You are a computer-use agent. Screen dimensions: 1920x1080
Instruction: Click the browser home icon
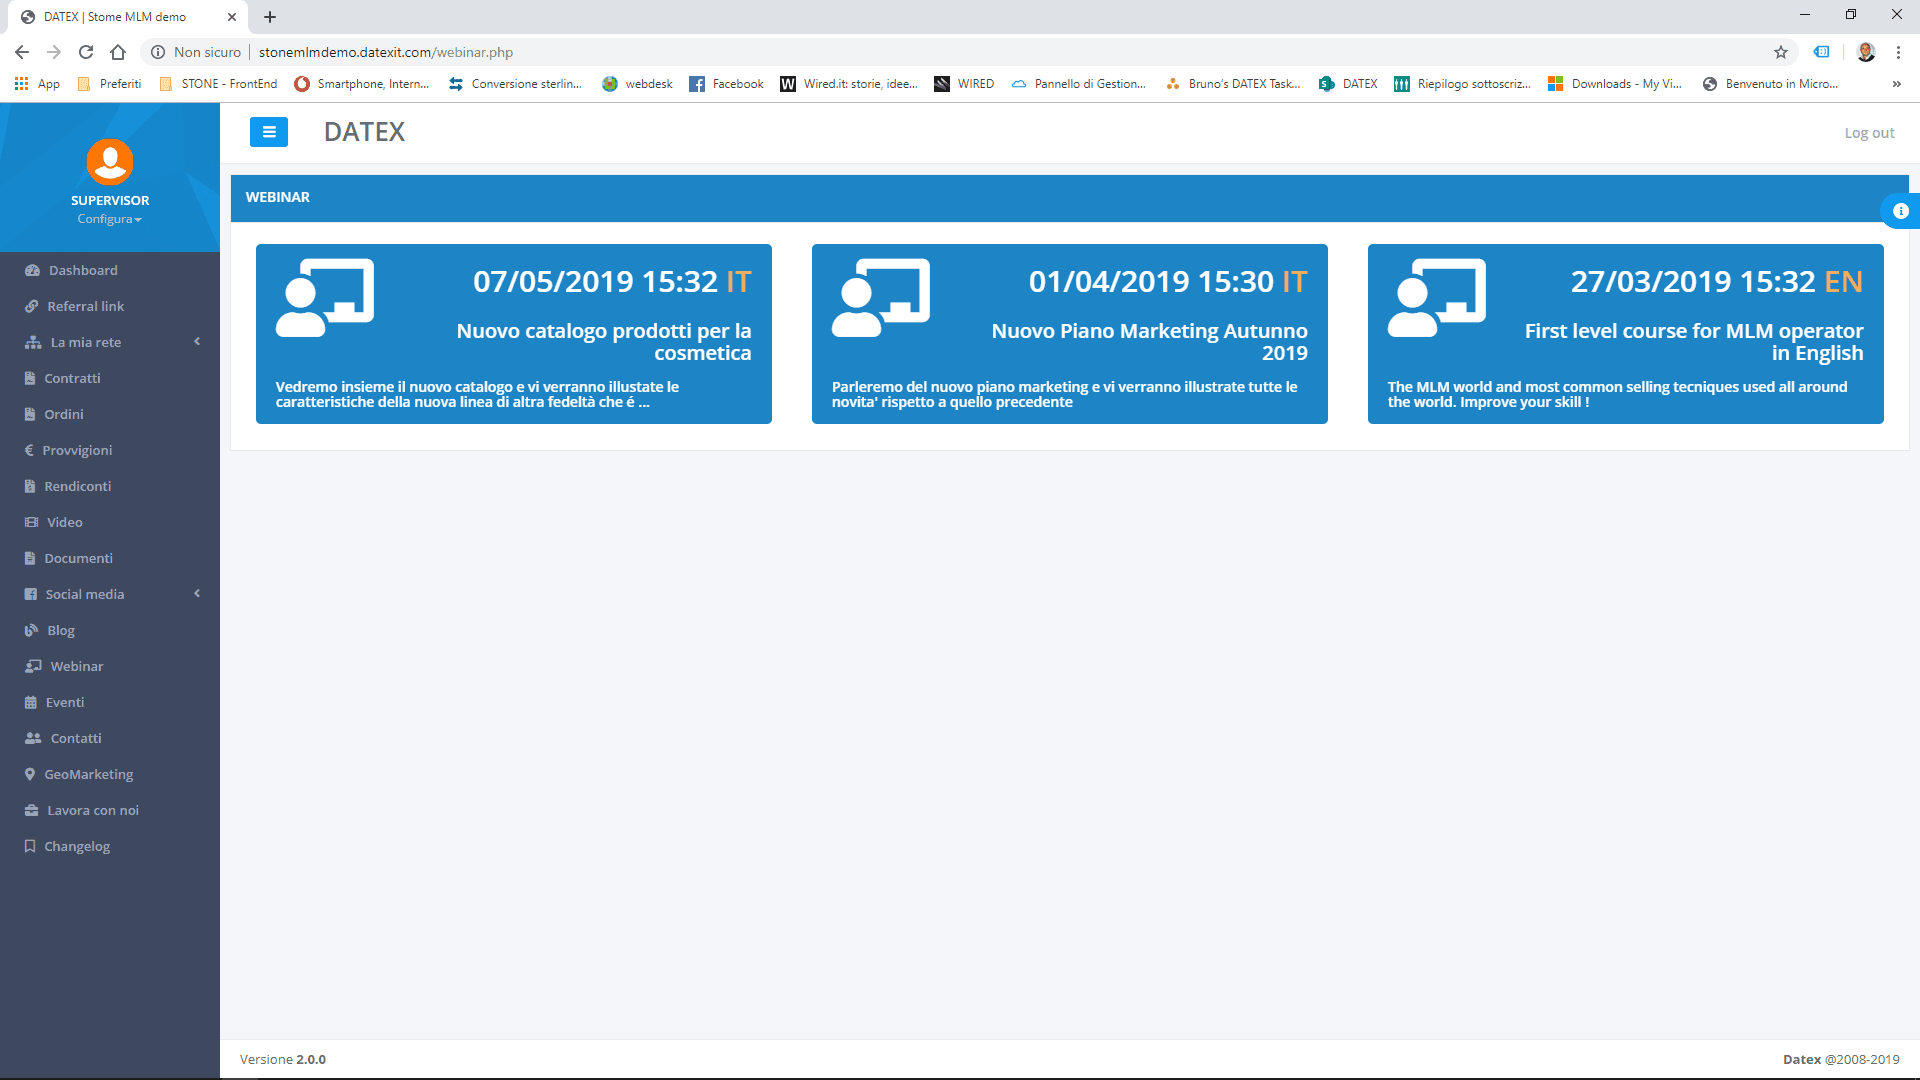(118, 52)
